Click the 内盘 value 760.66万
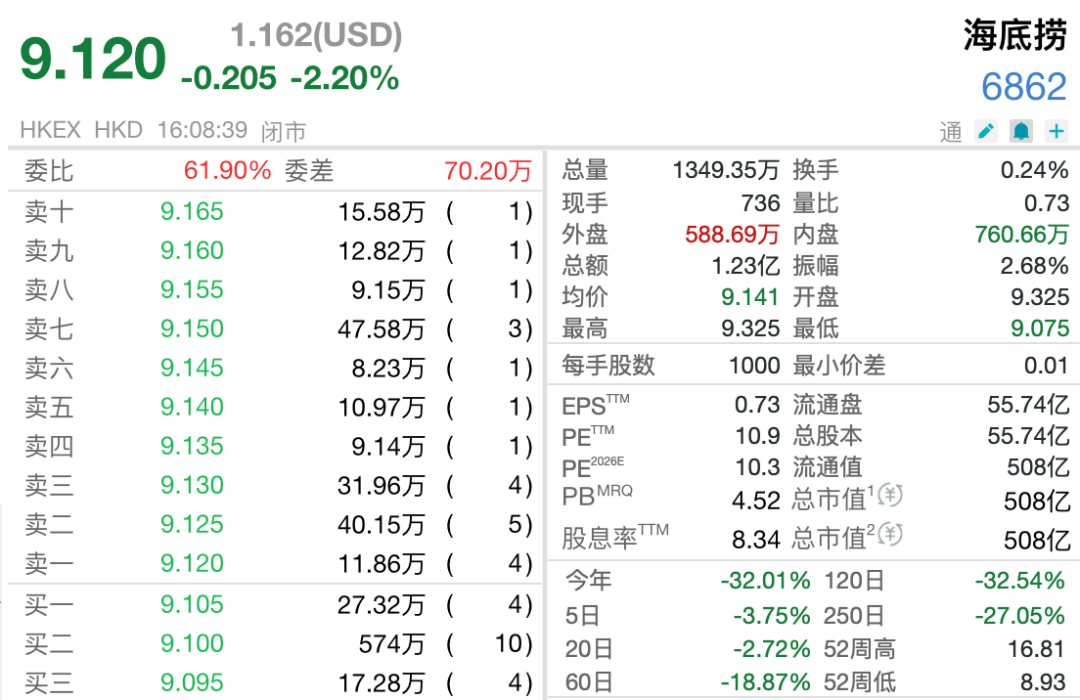 [1022, 235]
